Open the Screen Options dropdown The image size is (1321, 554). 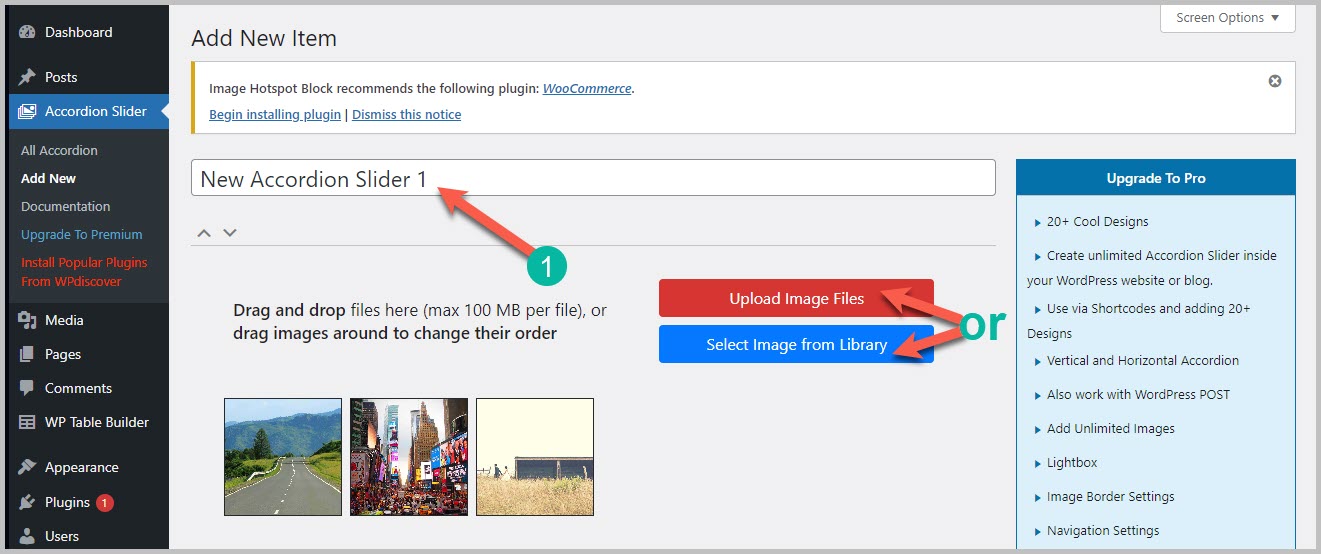click(x=1227, y=18)
